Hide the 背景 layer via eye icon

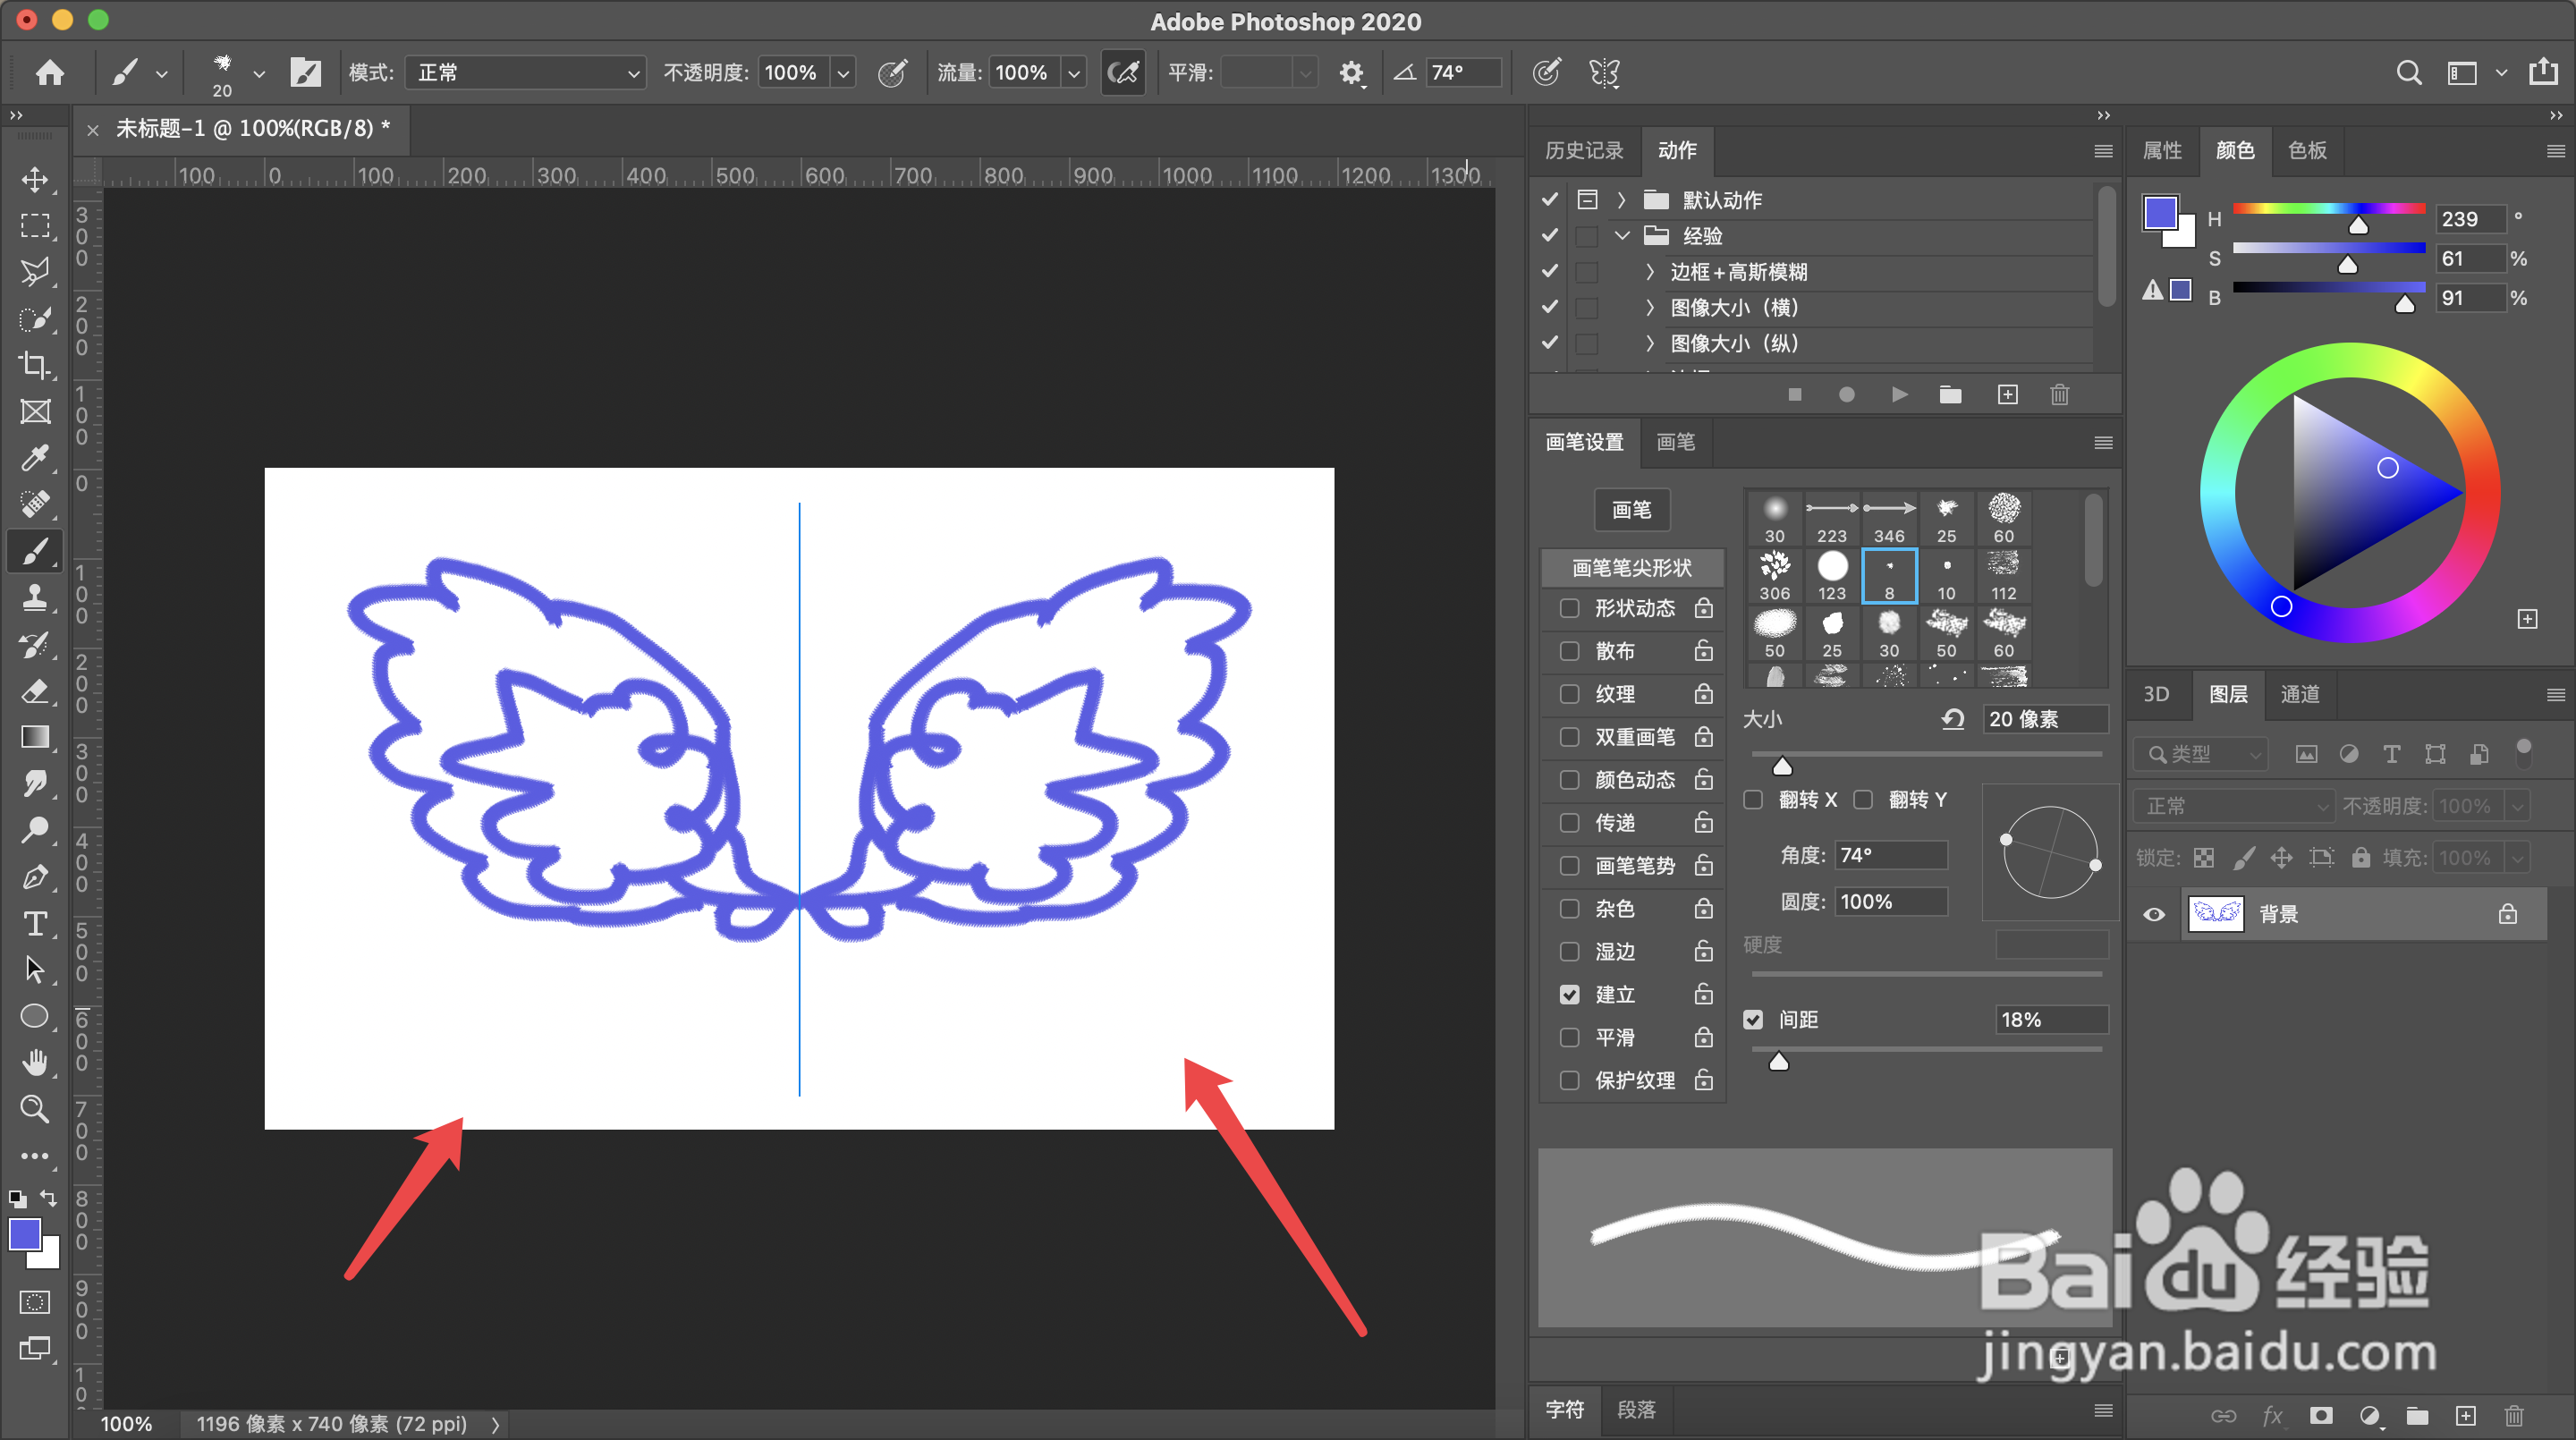pyautogui.click(x=2154, y=914)
